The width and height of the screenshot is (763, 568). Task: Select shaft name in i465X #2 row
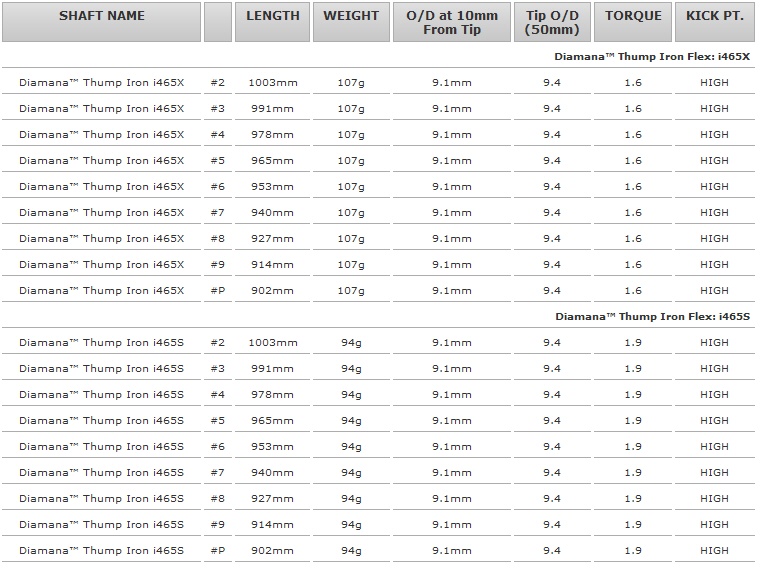tap(102, 83)
